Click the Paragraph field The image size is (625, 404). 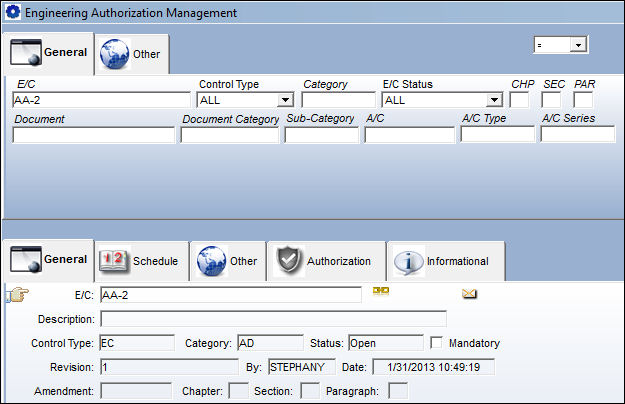tap(398, 391)
